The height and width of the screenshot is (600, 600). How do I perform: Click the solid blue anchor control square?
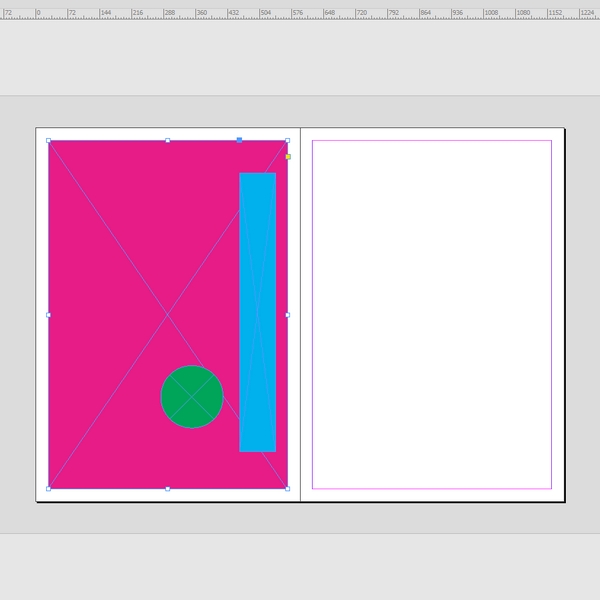pyautogui.click(x=239, y=140)
